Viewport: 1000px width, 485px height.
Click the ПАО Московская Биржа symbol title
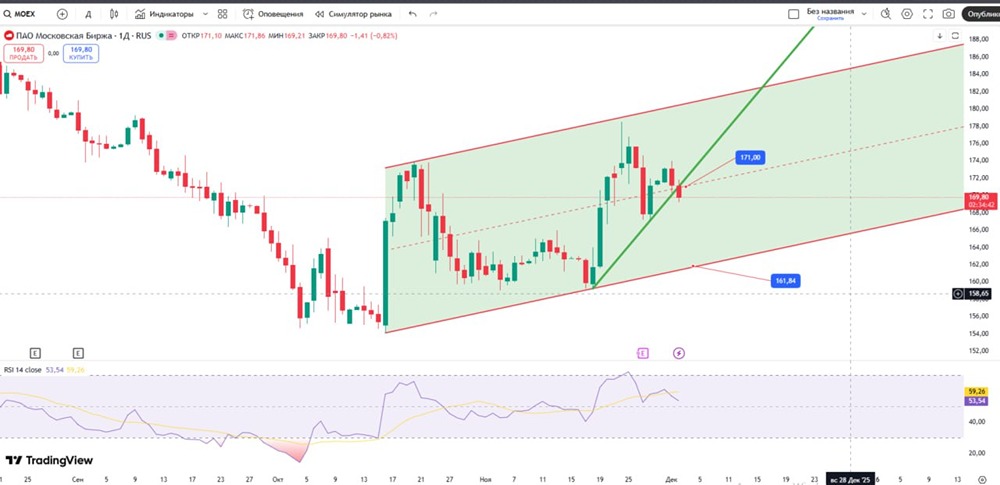click(82, 36)
